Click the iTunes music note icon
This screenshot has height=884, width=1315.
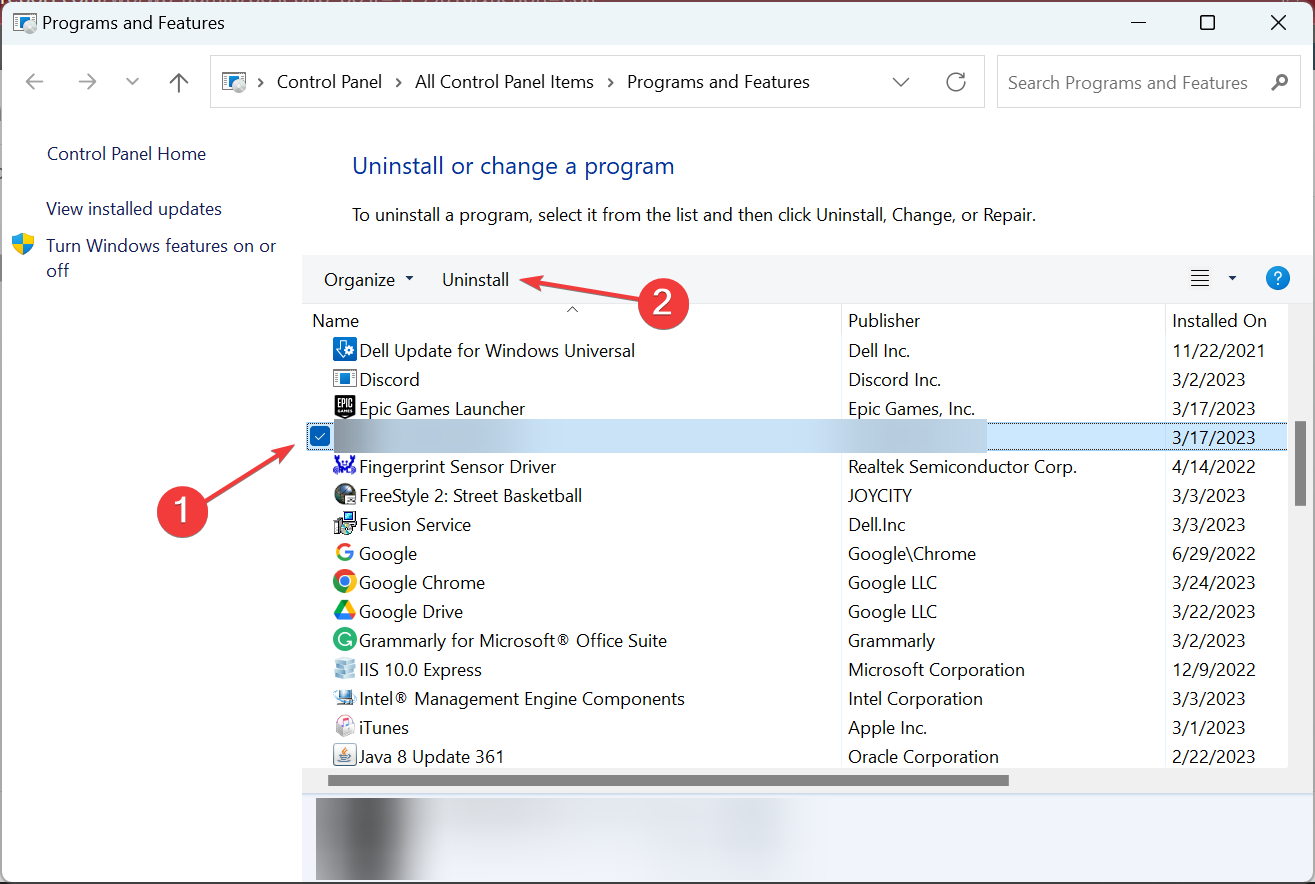(344, 727)
